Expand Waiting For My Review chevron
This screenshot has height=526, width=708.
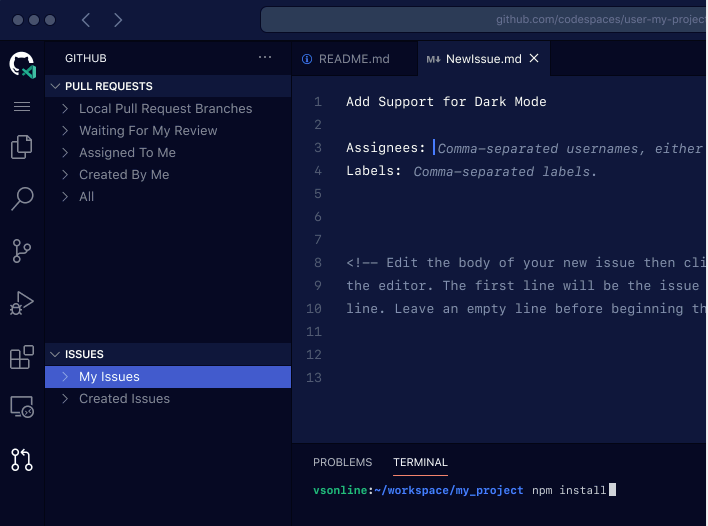pos(65,130)
